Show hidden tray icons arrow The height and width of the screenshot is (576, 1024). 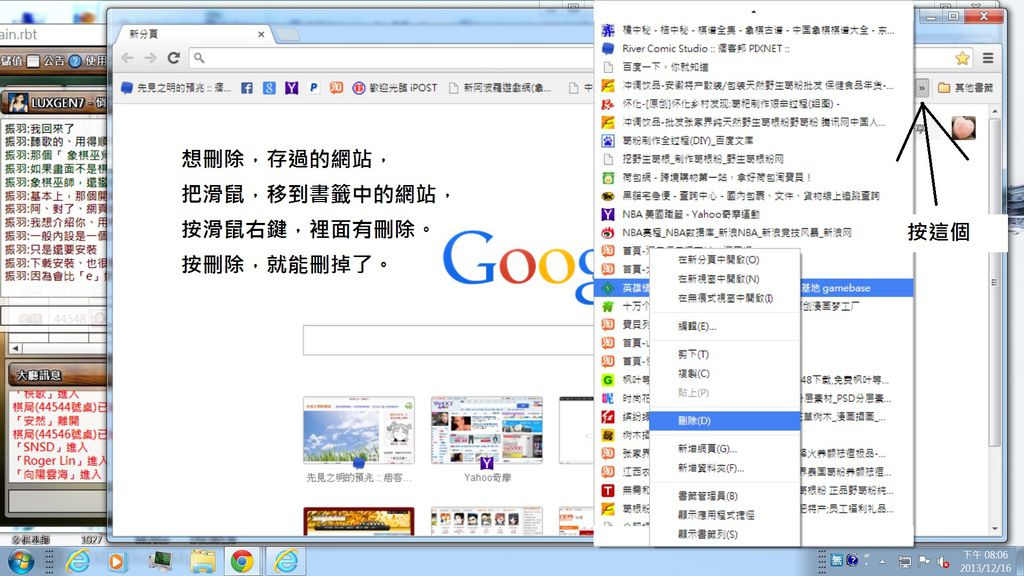point(882,561)
